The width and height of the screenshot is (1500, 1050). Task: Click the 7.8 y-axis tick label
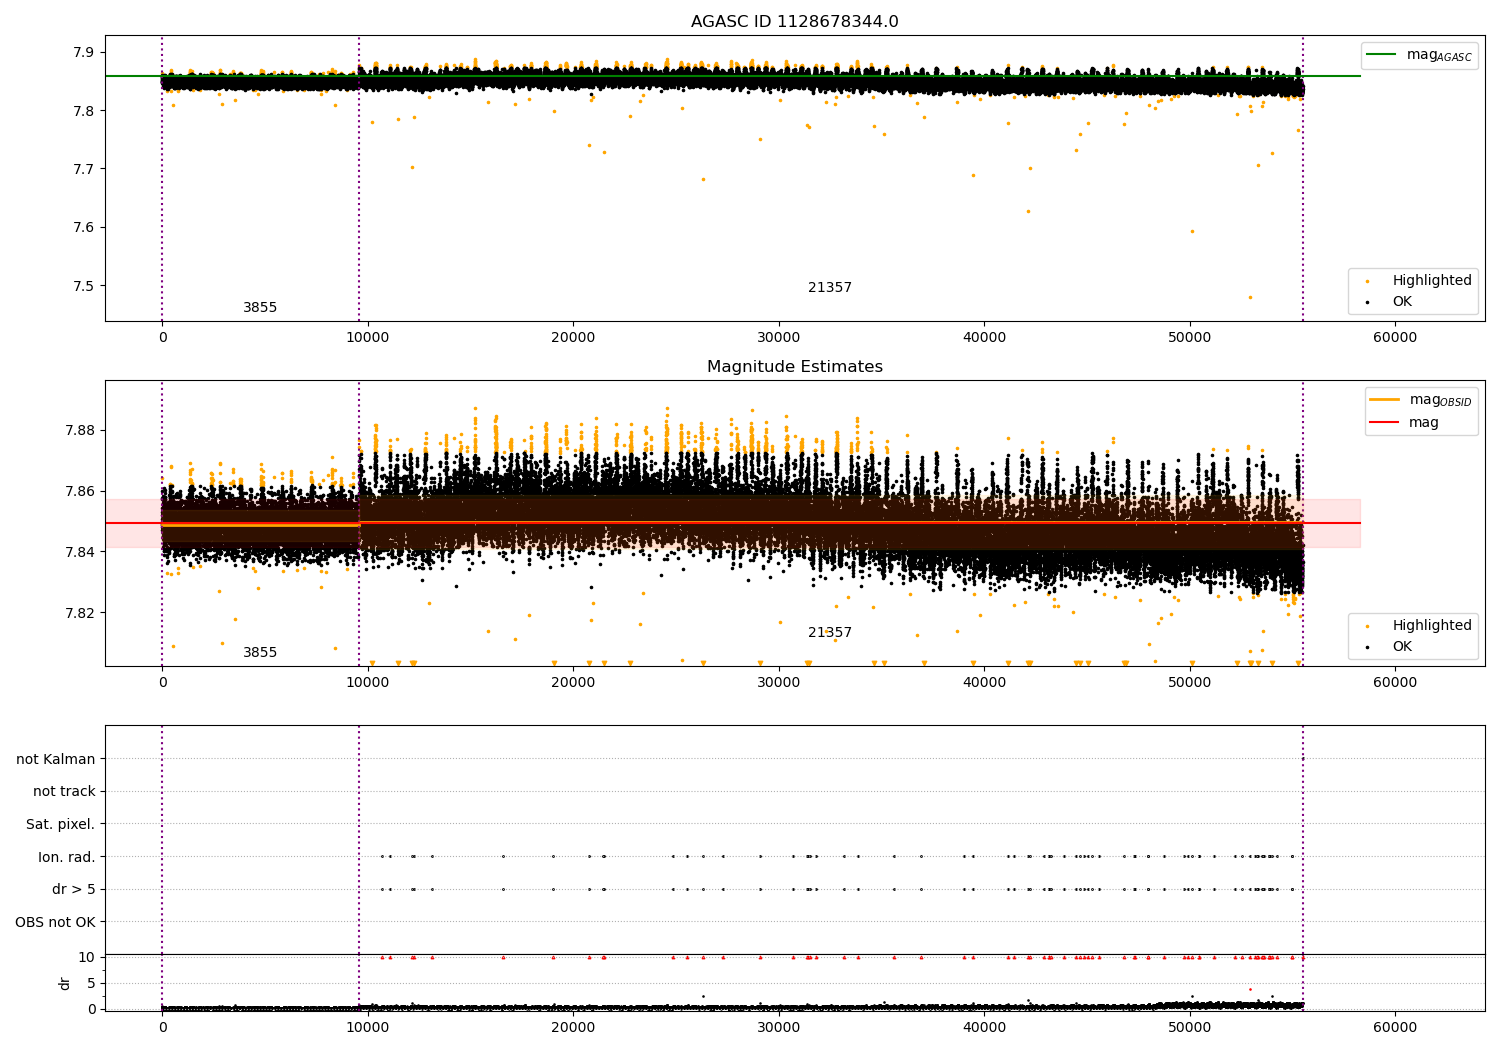[x=84, y=110]
